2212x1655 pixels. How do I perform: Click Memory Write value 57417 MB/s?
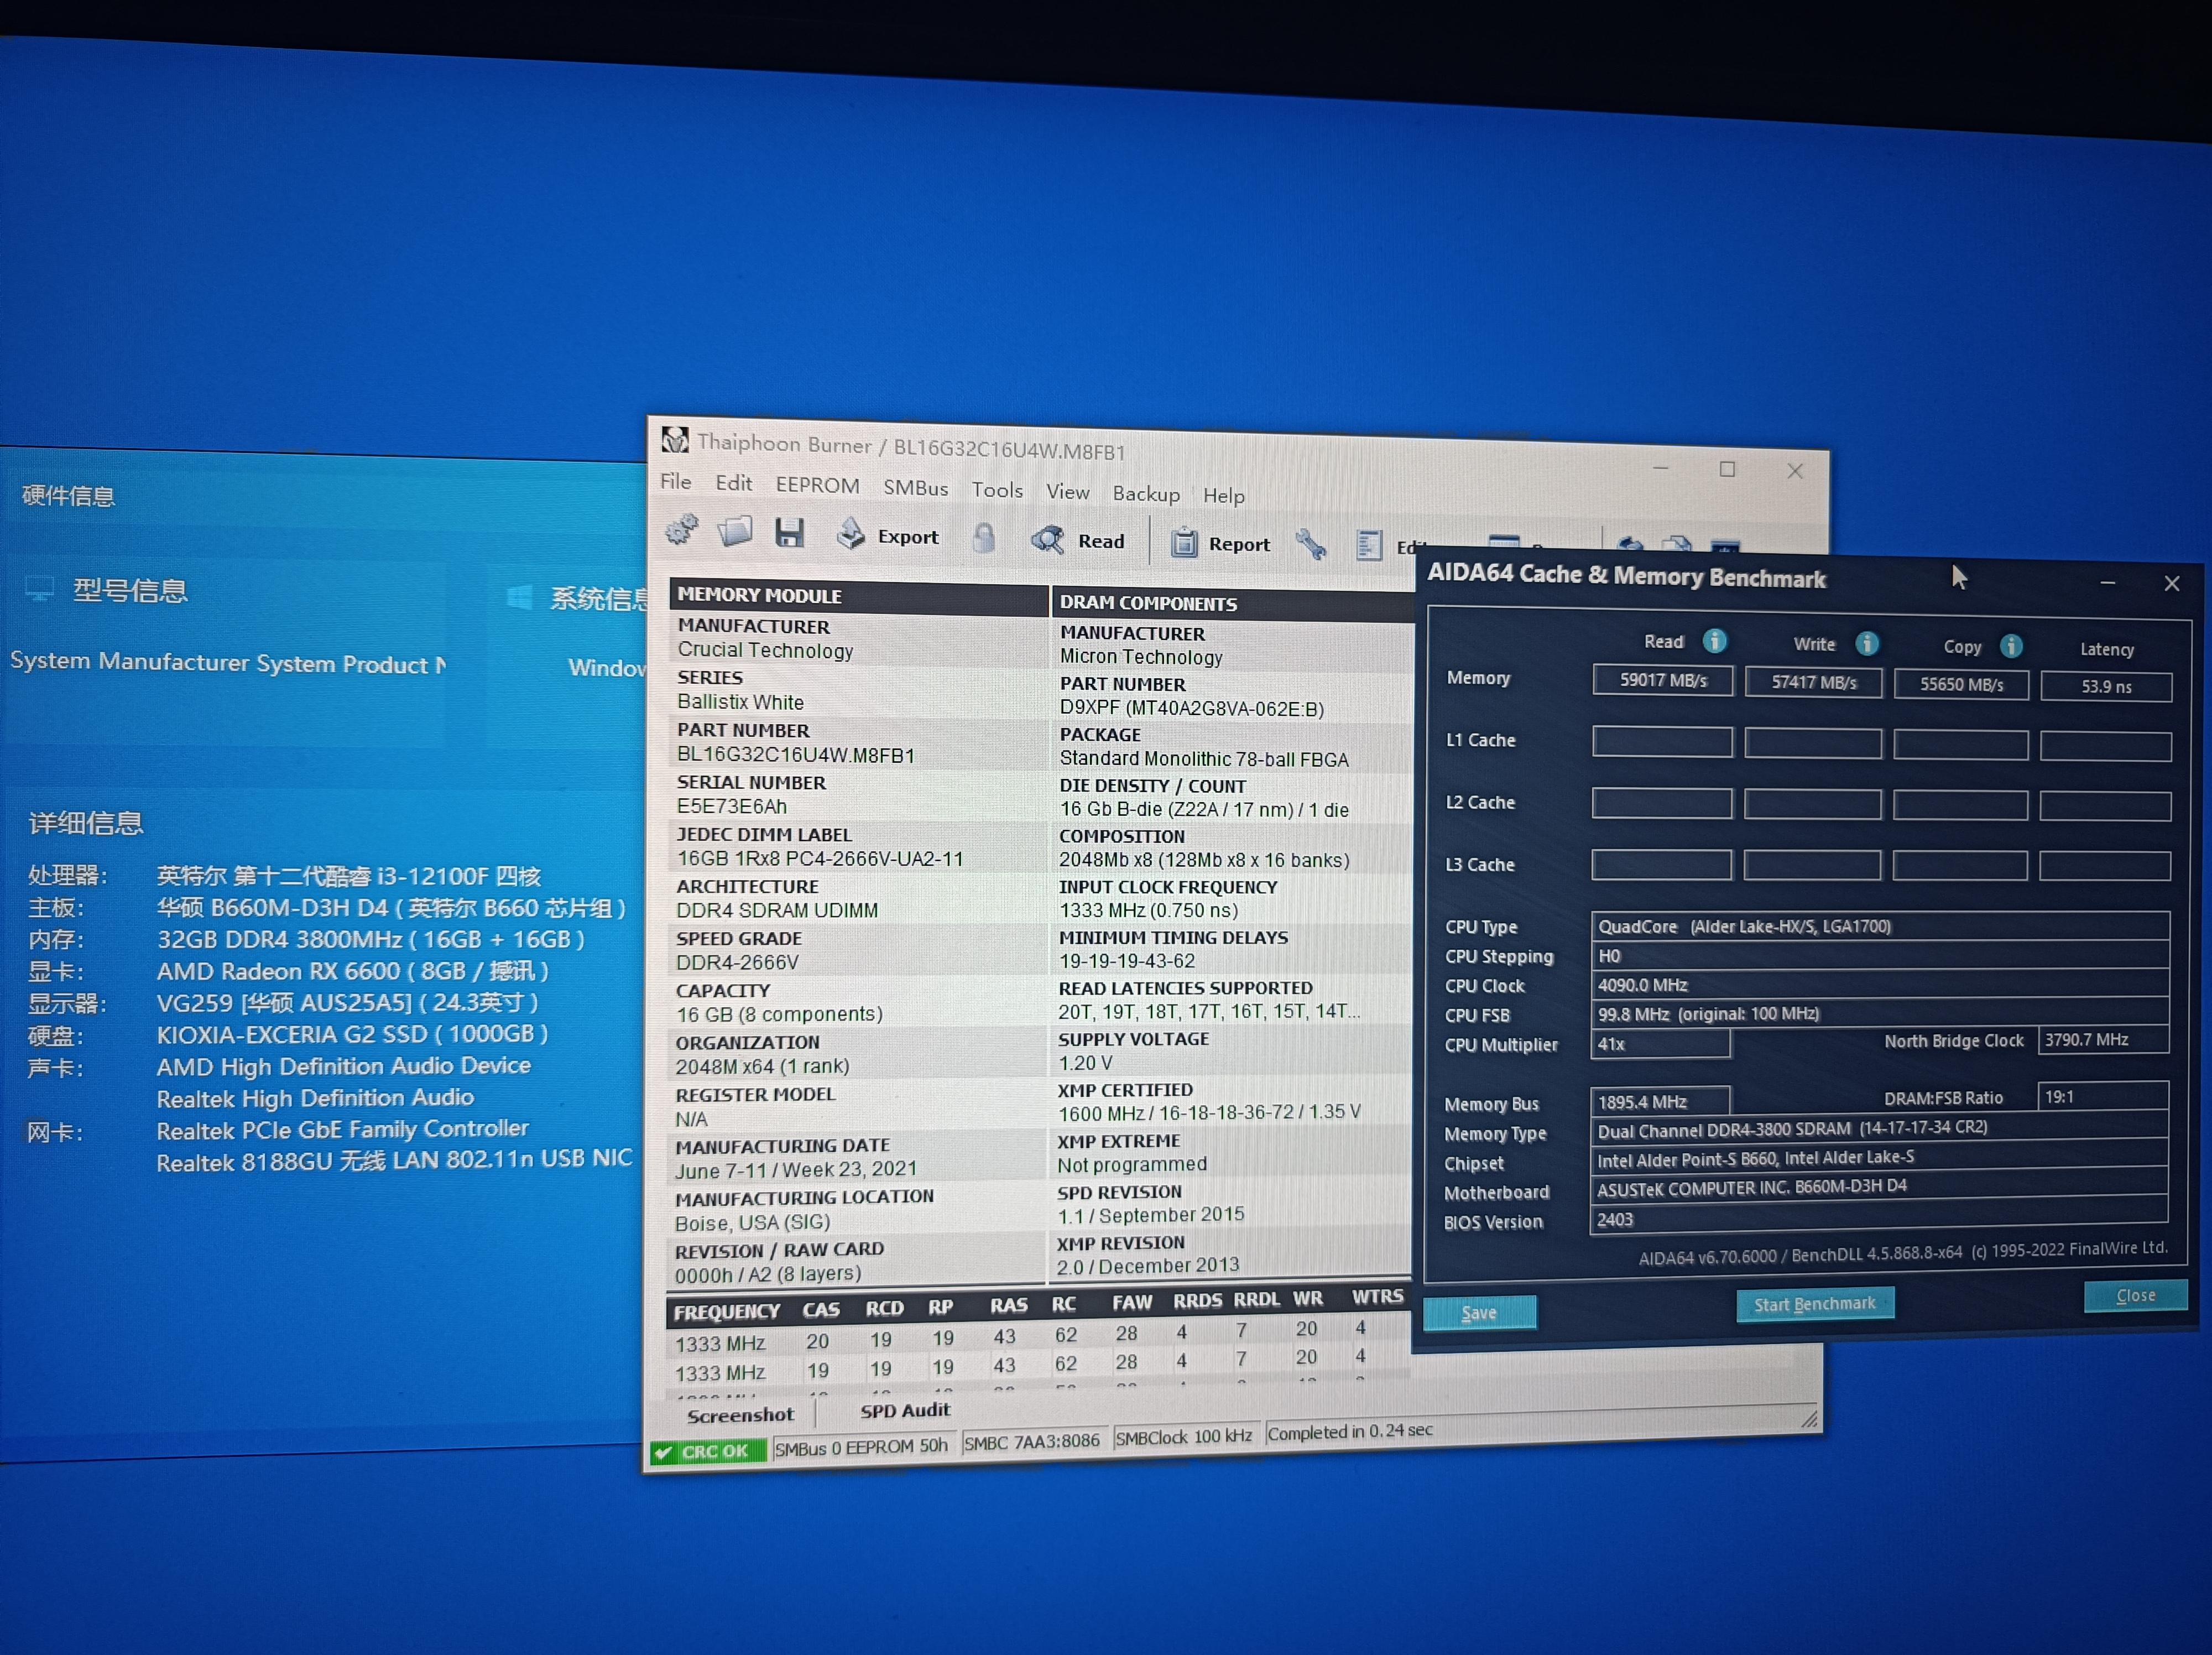coord(1813,682)
